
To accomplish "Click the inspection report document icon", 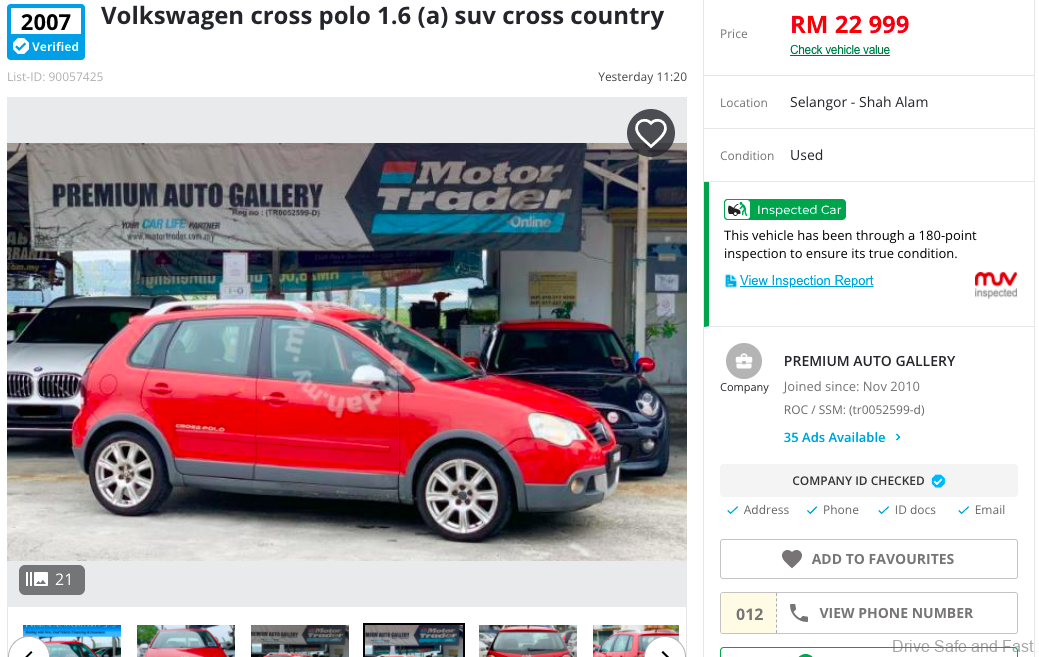I will [x=730, y=281].
